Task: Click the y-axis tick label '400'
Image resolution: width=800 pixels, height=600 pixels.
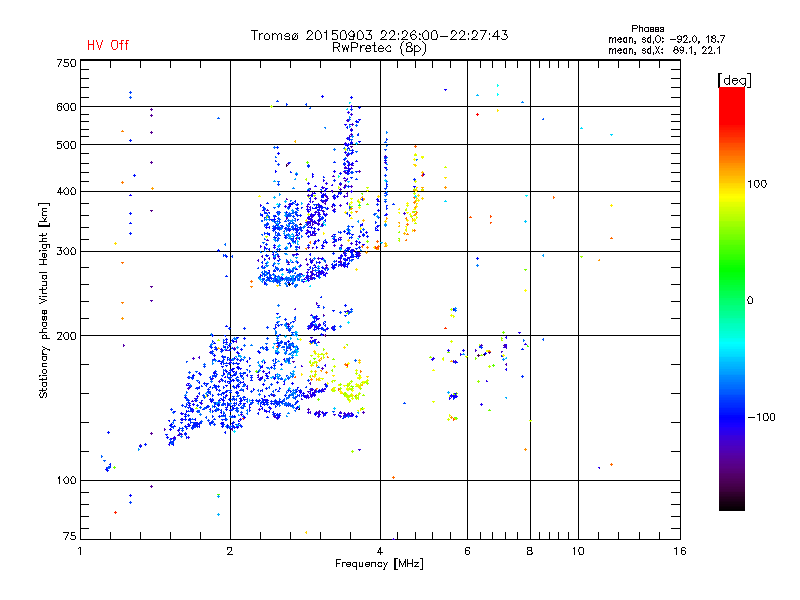Action: (66, 191)
